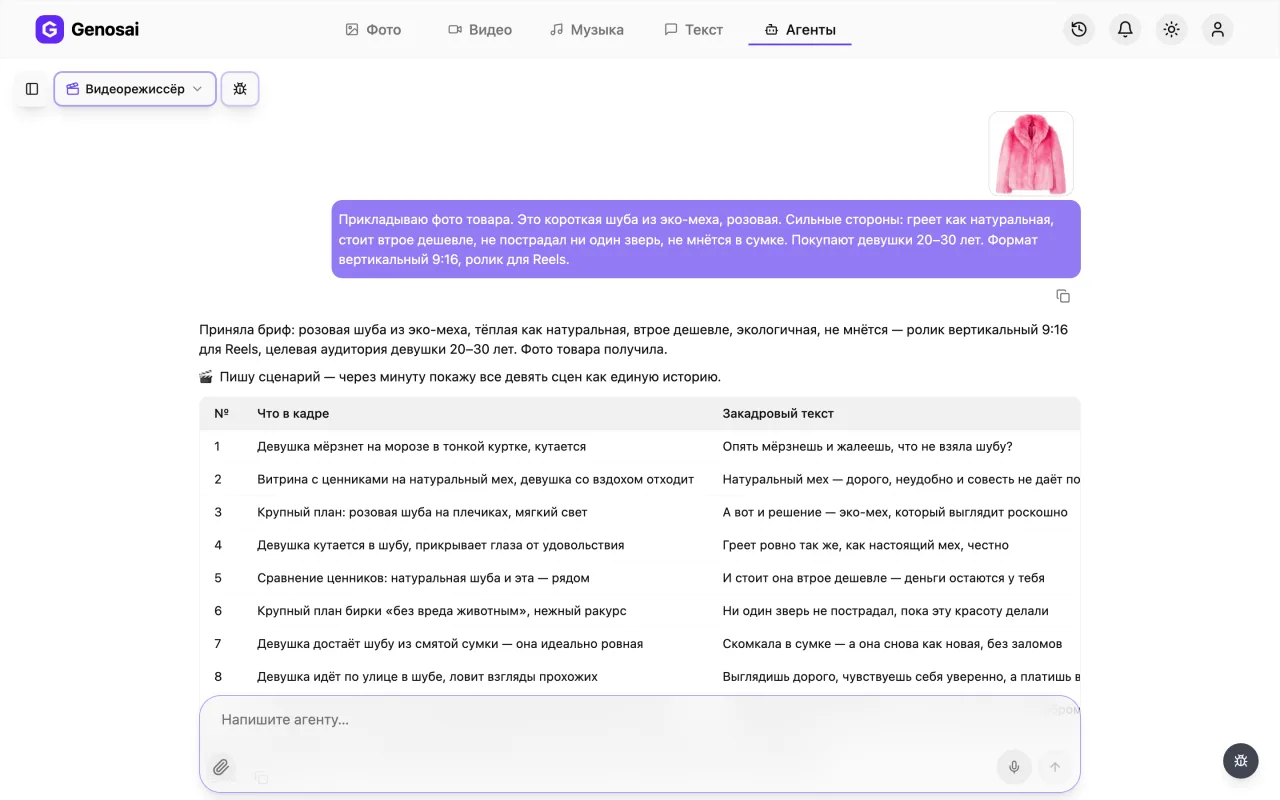The image size is (1280, 800).
Task: Open the Музыка tab
Action: (x=587, y=30)
